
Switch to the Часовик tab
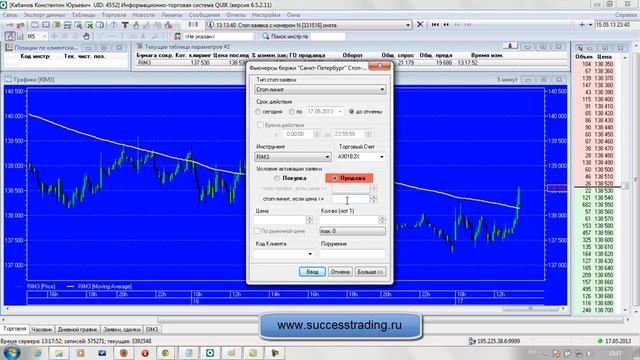pyautogui.click(x=42, y=329)
